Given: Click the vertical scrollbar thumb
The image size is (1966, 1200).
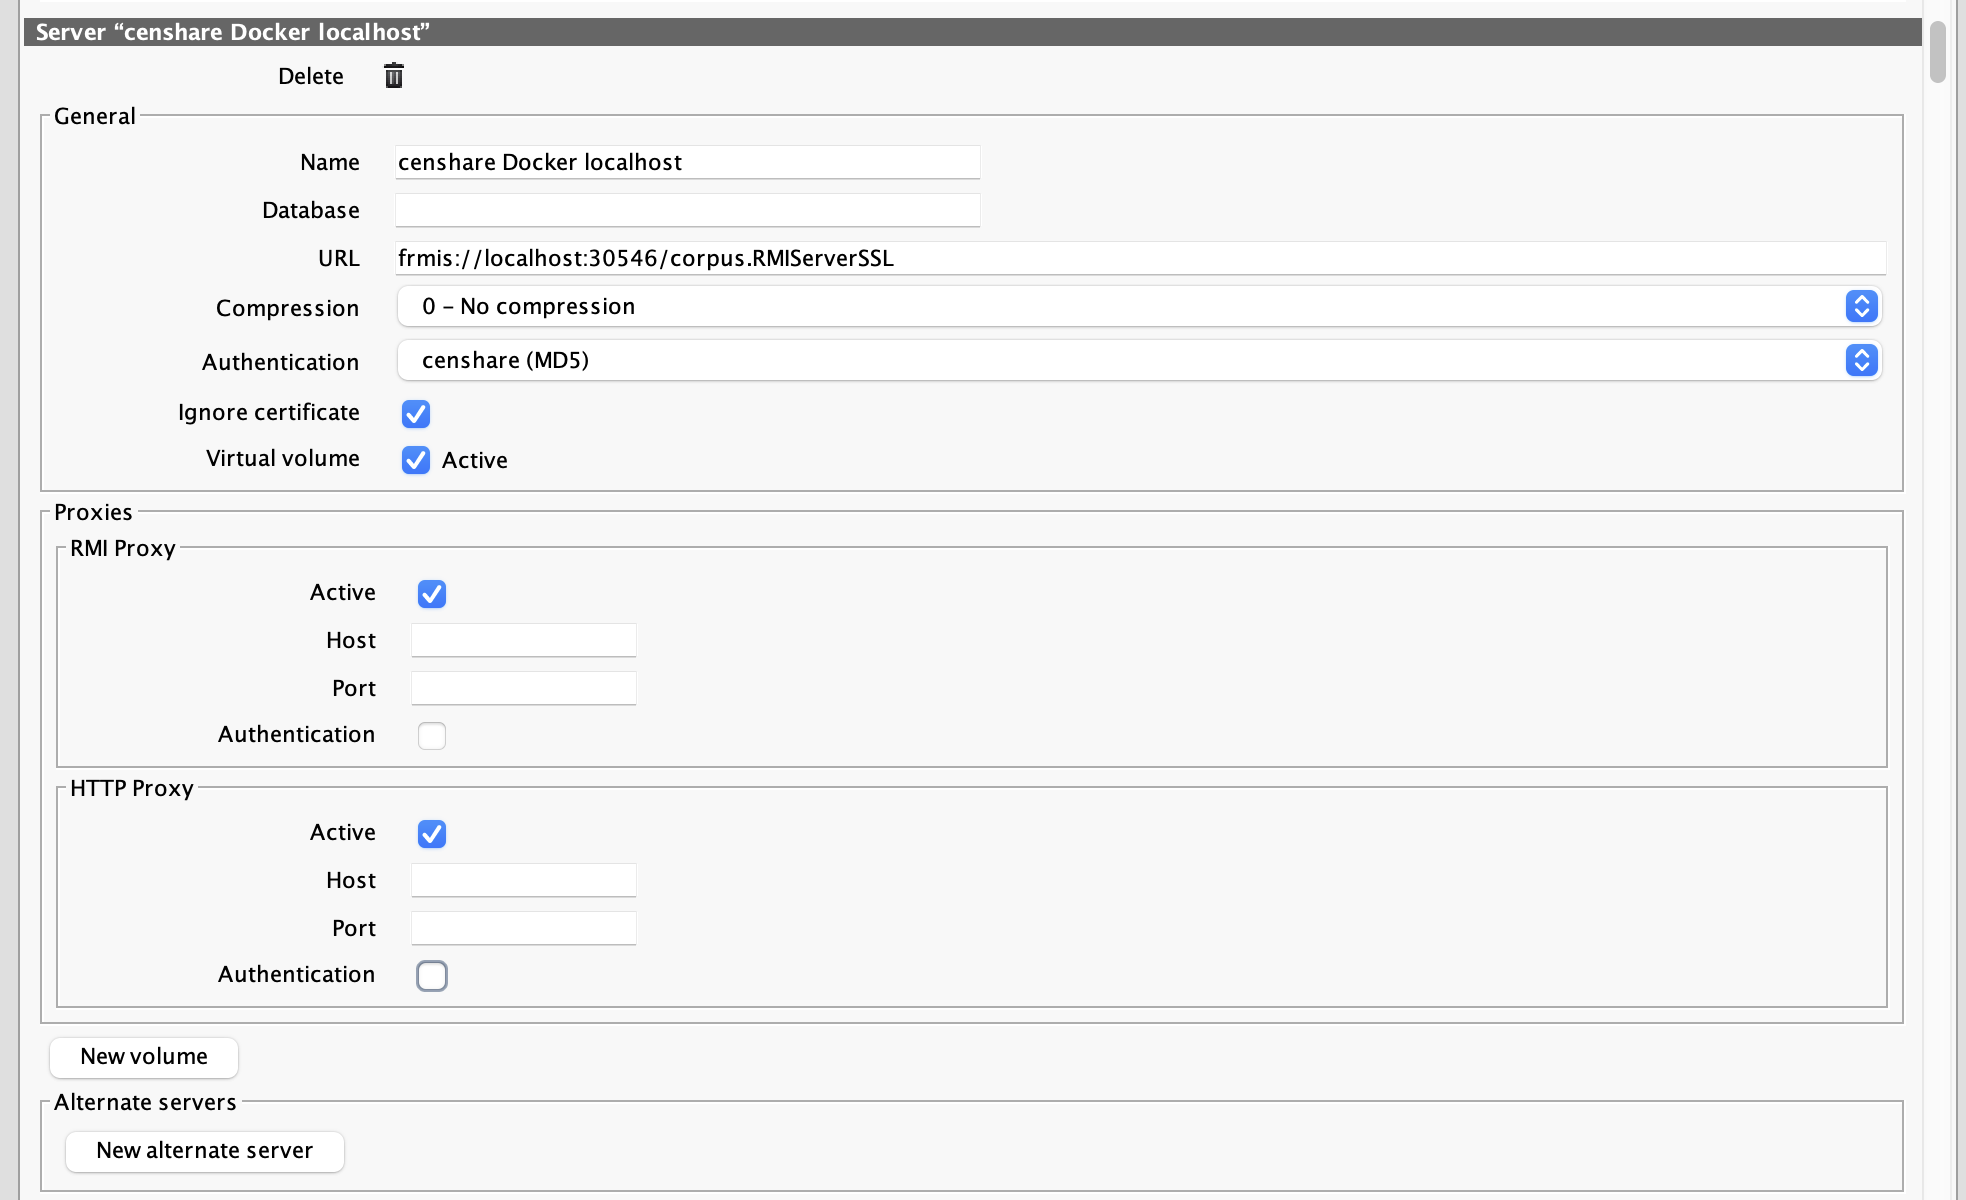Looking at the screenshot, I should [x=1938, y=52].
